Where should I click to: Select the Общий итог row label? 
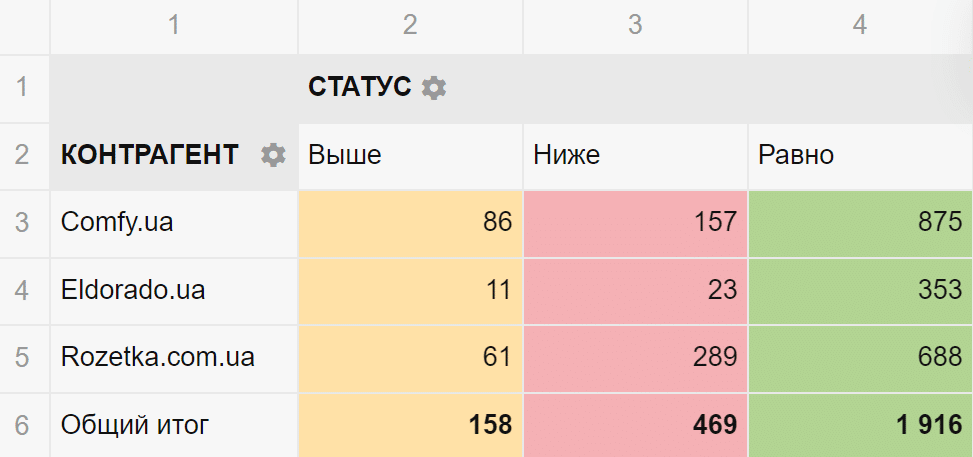point(135,425)
